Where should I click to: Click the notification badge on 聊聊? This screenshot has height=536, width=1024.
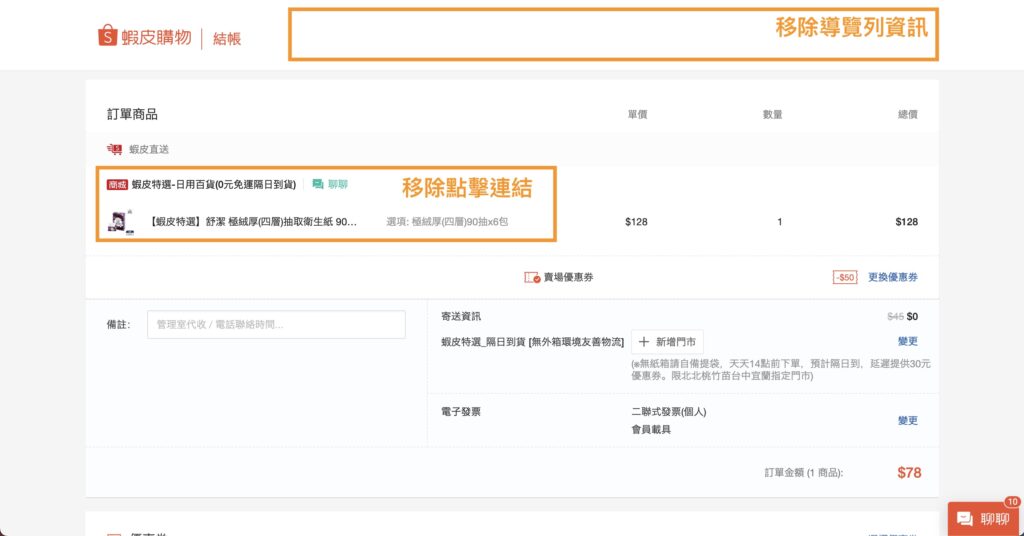pos(1013,502)
